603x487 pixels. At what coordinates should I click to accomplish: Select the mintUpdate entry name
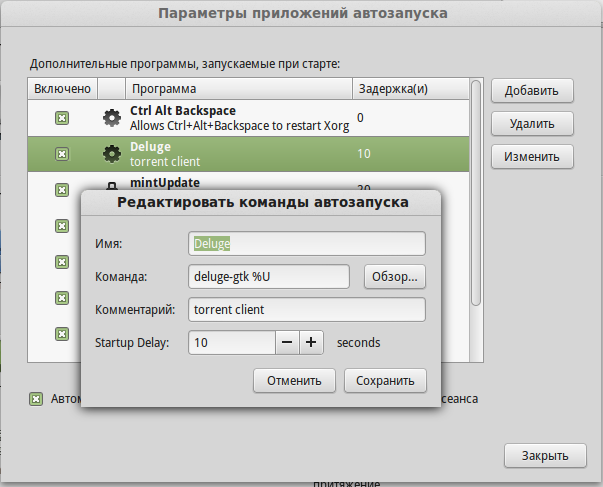click(x=165, y=182)
